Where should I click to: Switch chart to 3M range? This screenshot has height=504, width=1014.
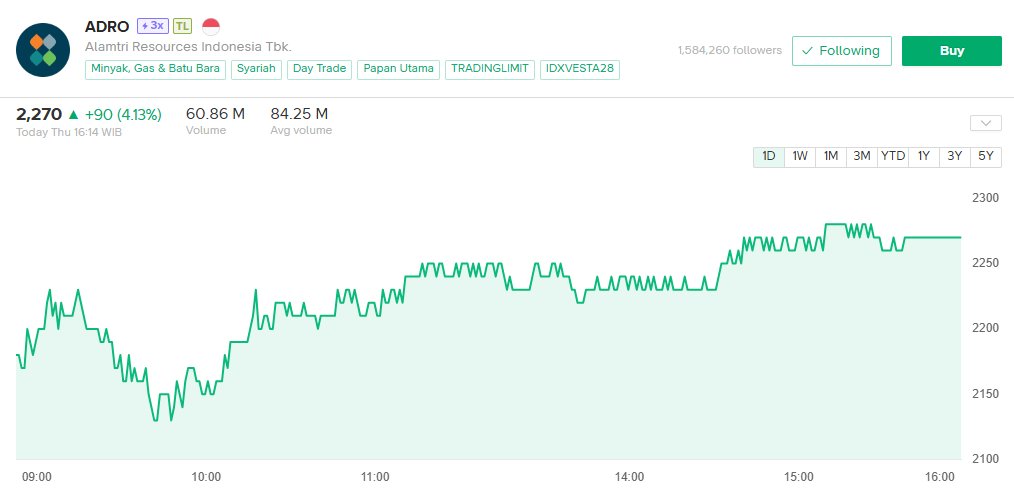tap(862, 156)
